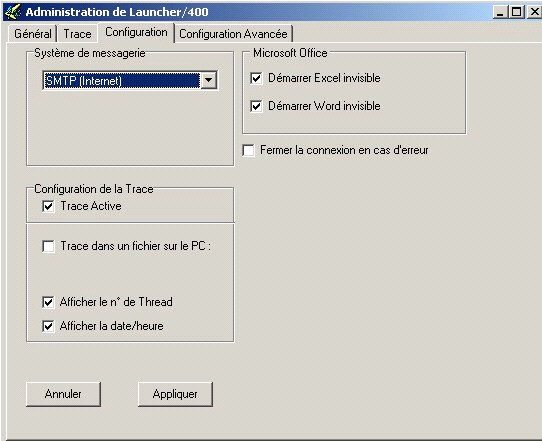Disable Afficher le n° de Thread
Image resolution: width=542 pixels, height=441 pixels.
point(48,302)
